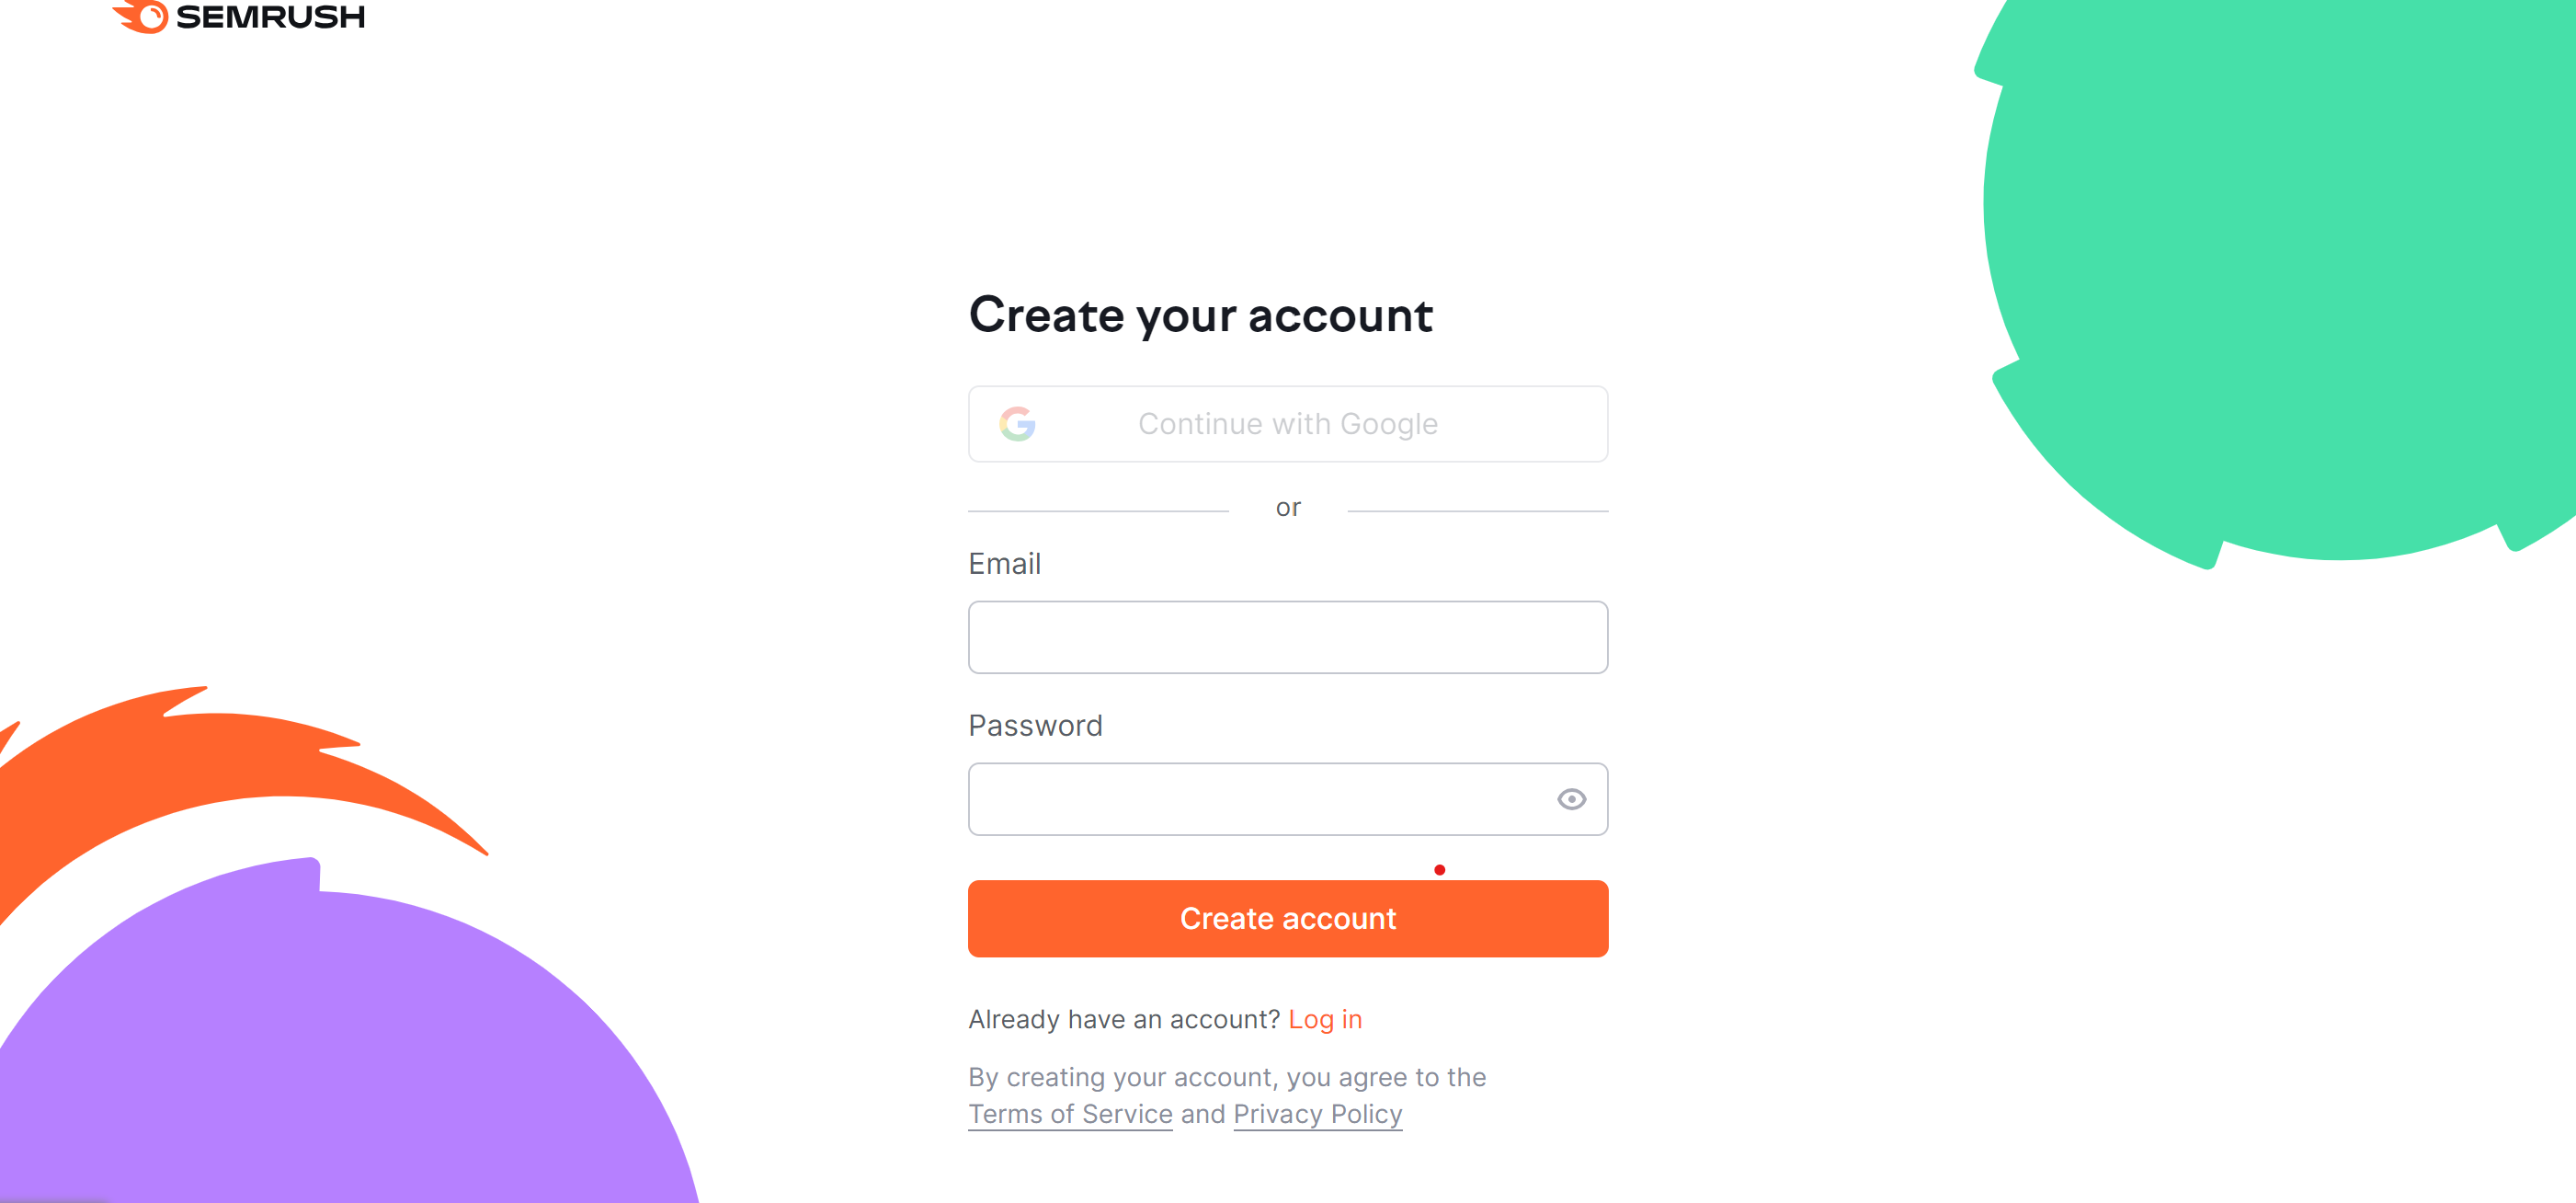Image resolution: width=2576 pixels, height=1203 pixels.
Task: Click the Password field label
Action: tap(1035, 725)
